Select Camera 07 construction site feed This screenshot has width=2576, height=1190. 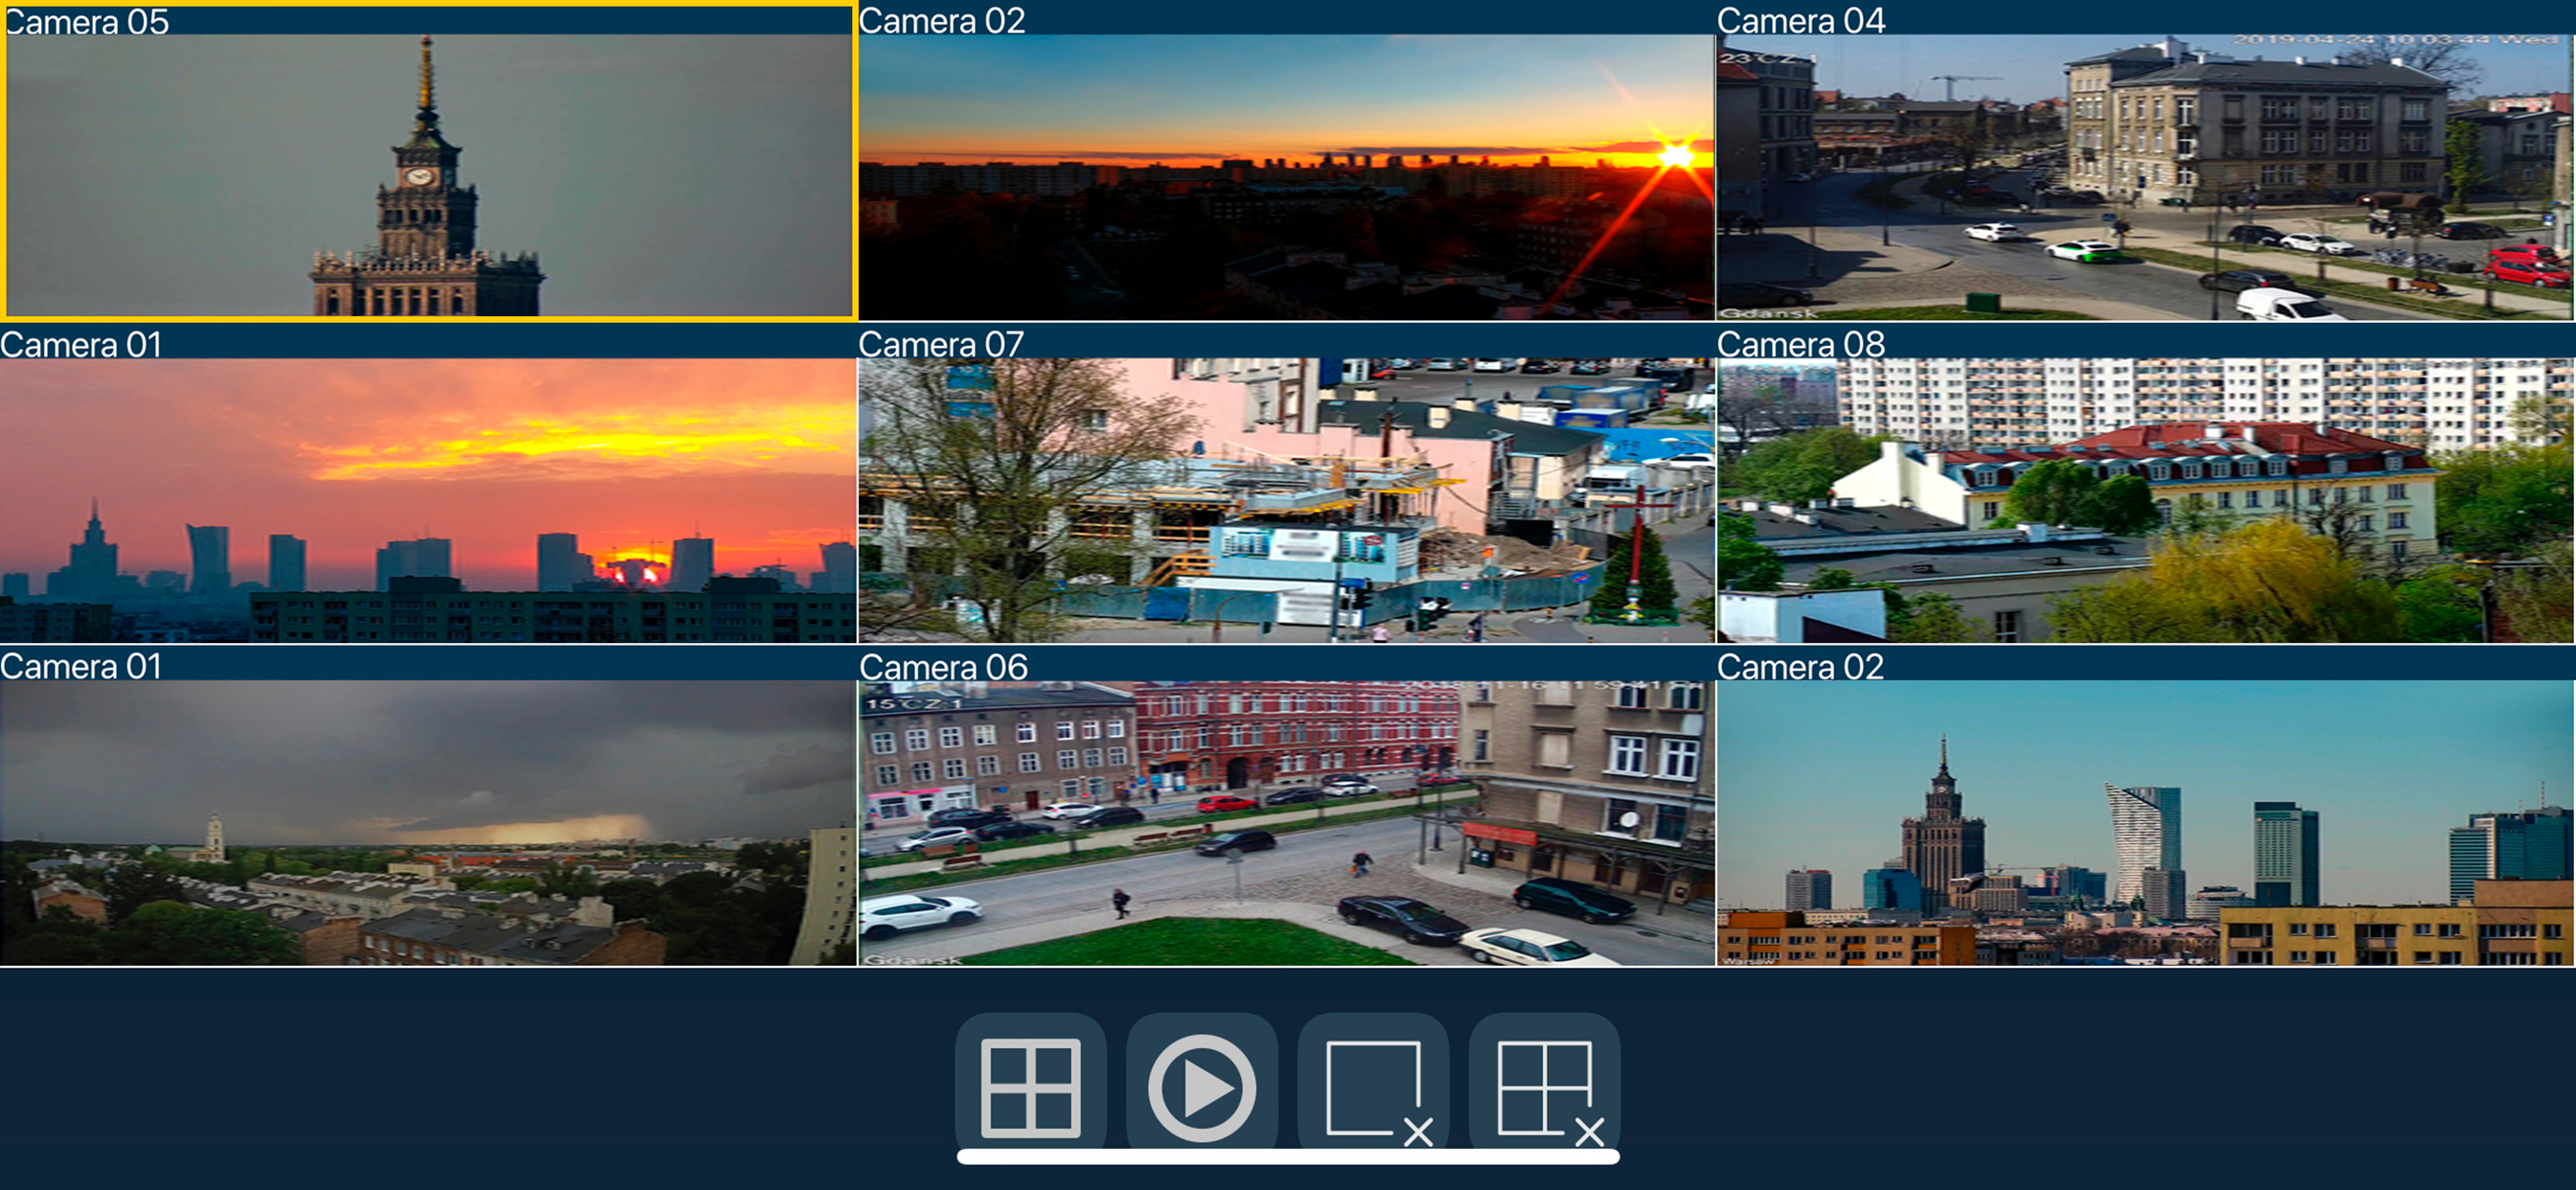click(x=1286, y=500)
